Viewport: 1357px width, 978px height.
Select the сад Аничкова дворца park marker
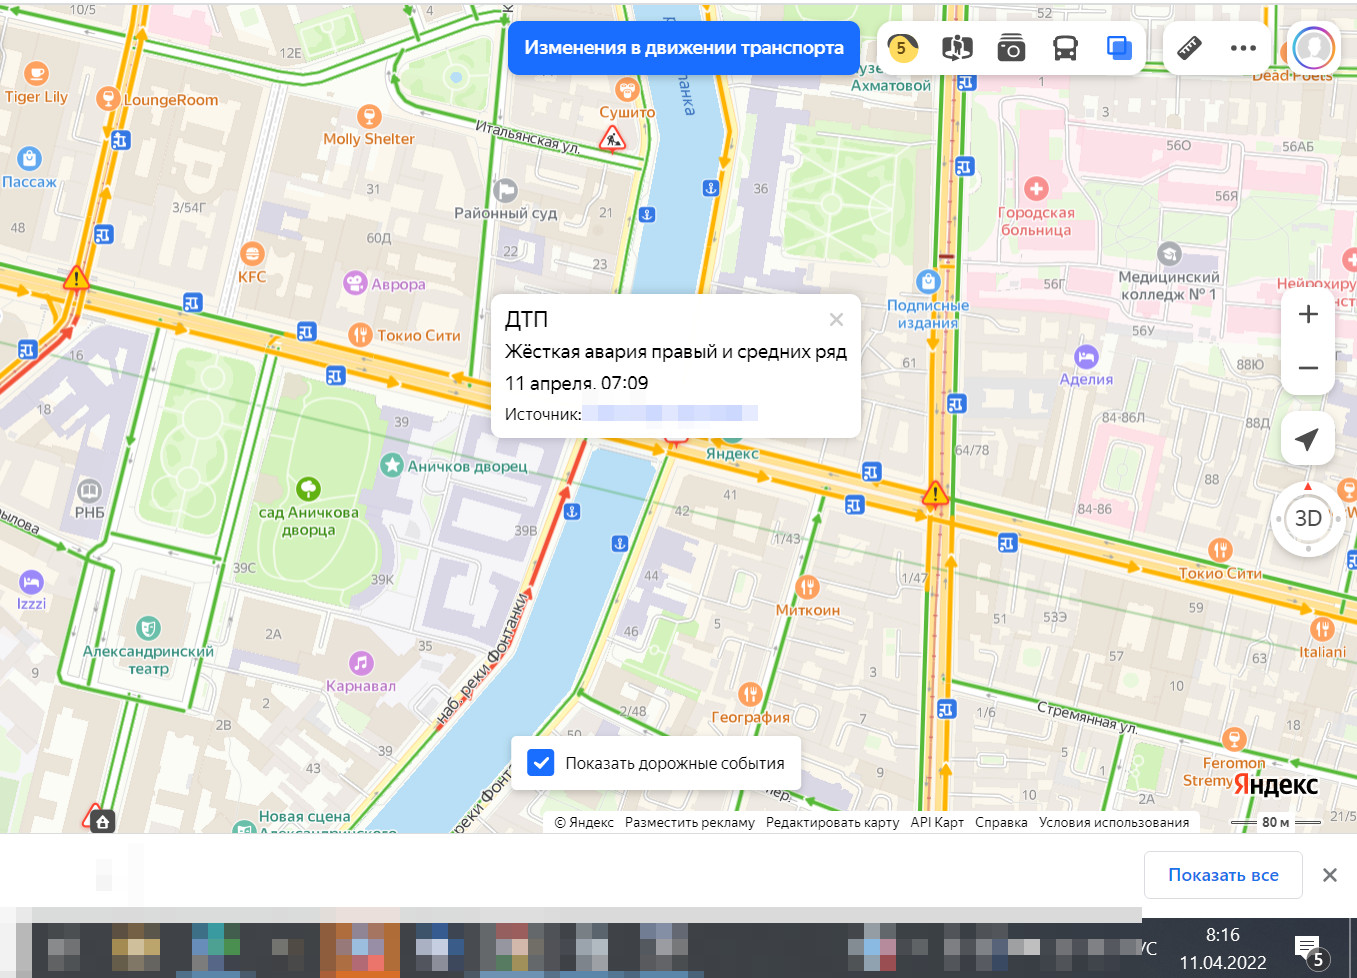pyautogui.click(x=308, y=488)
